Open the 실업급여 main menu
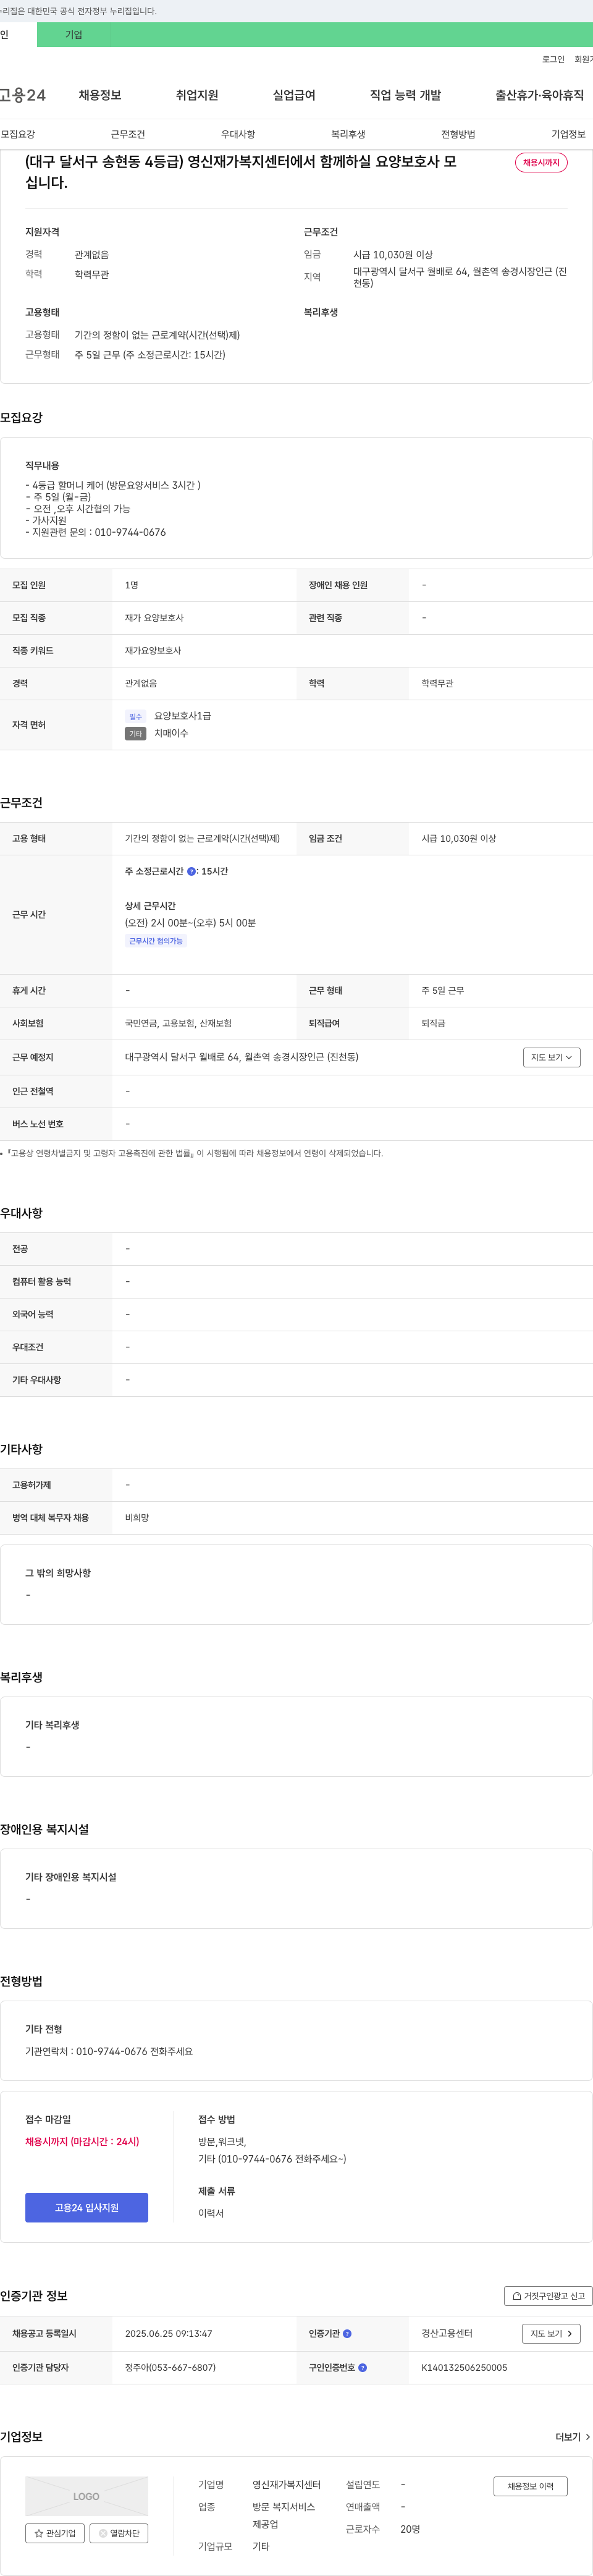 click(294, 95)
